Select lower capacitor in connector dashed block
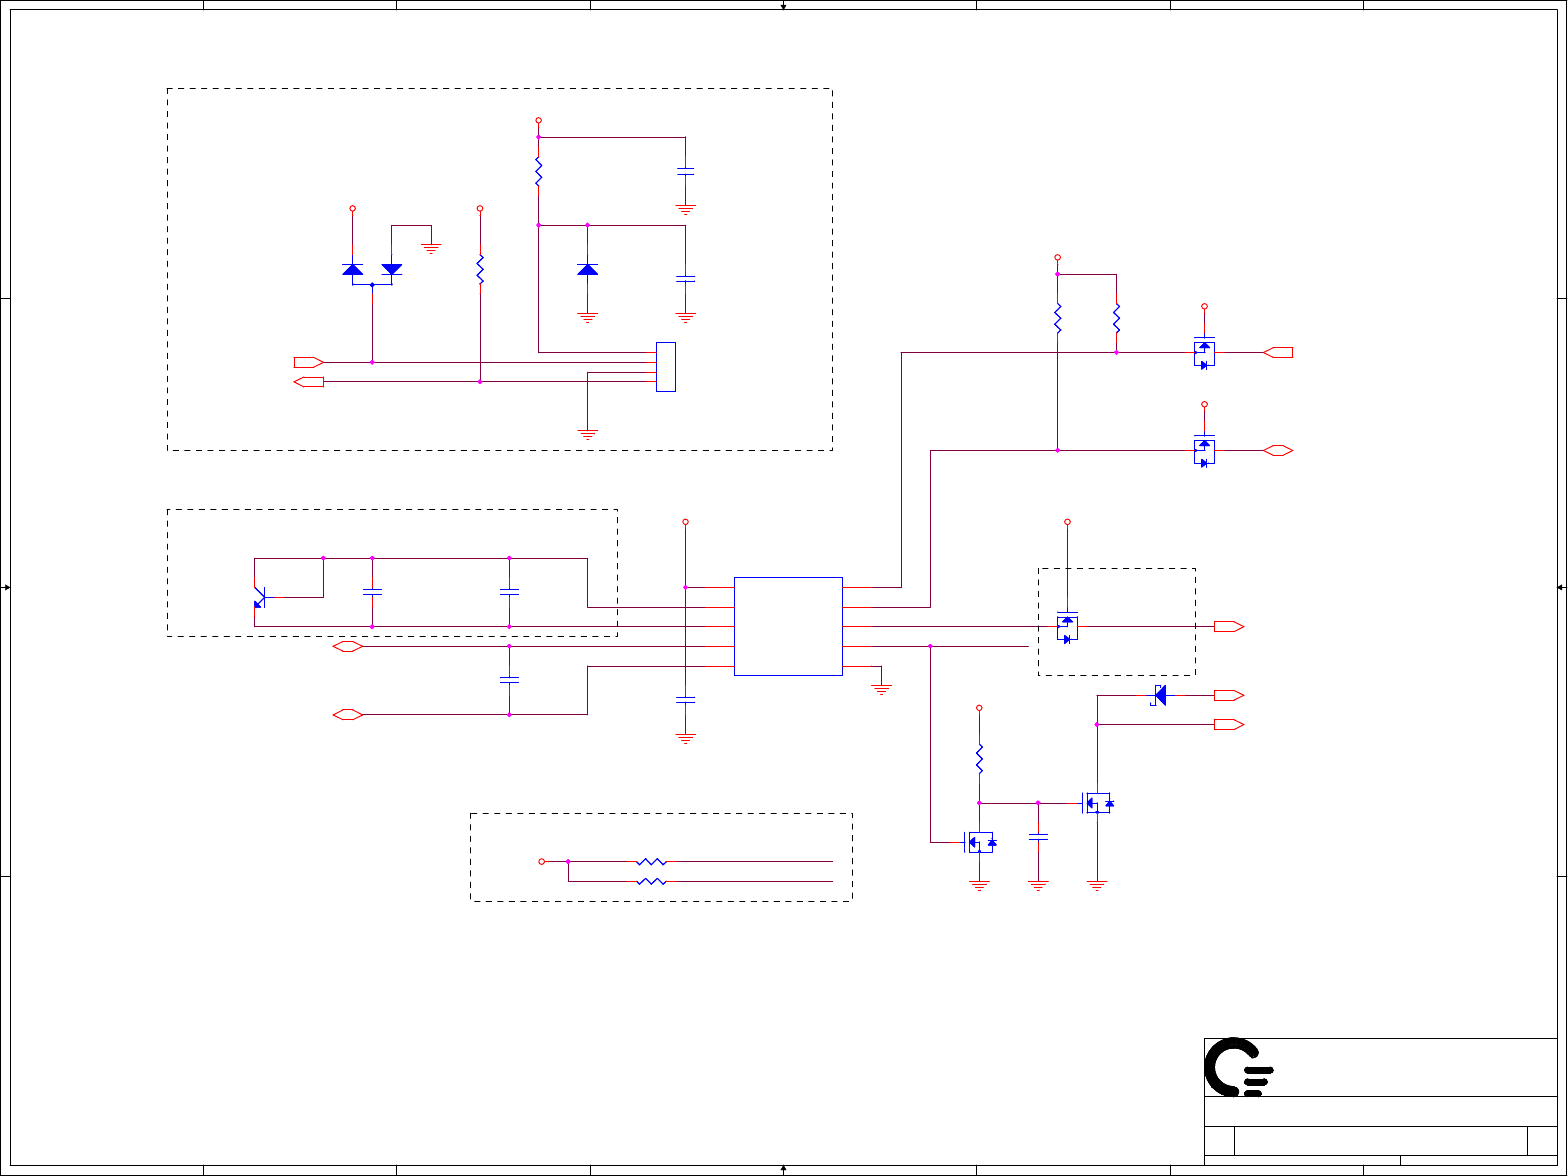The width and height of the screenshot is (1568, 1176). [686, 279]
